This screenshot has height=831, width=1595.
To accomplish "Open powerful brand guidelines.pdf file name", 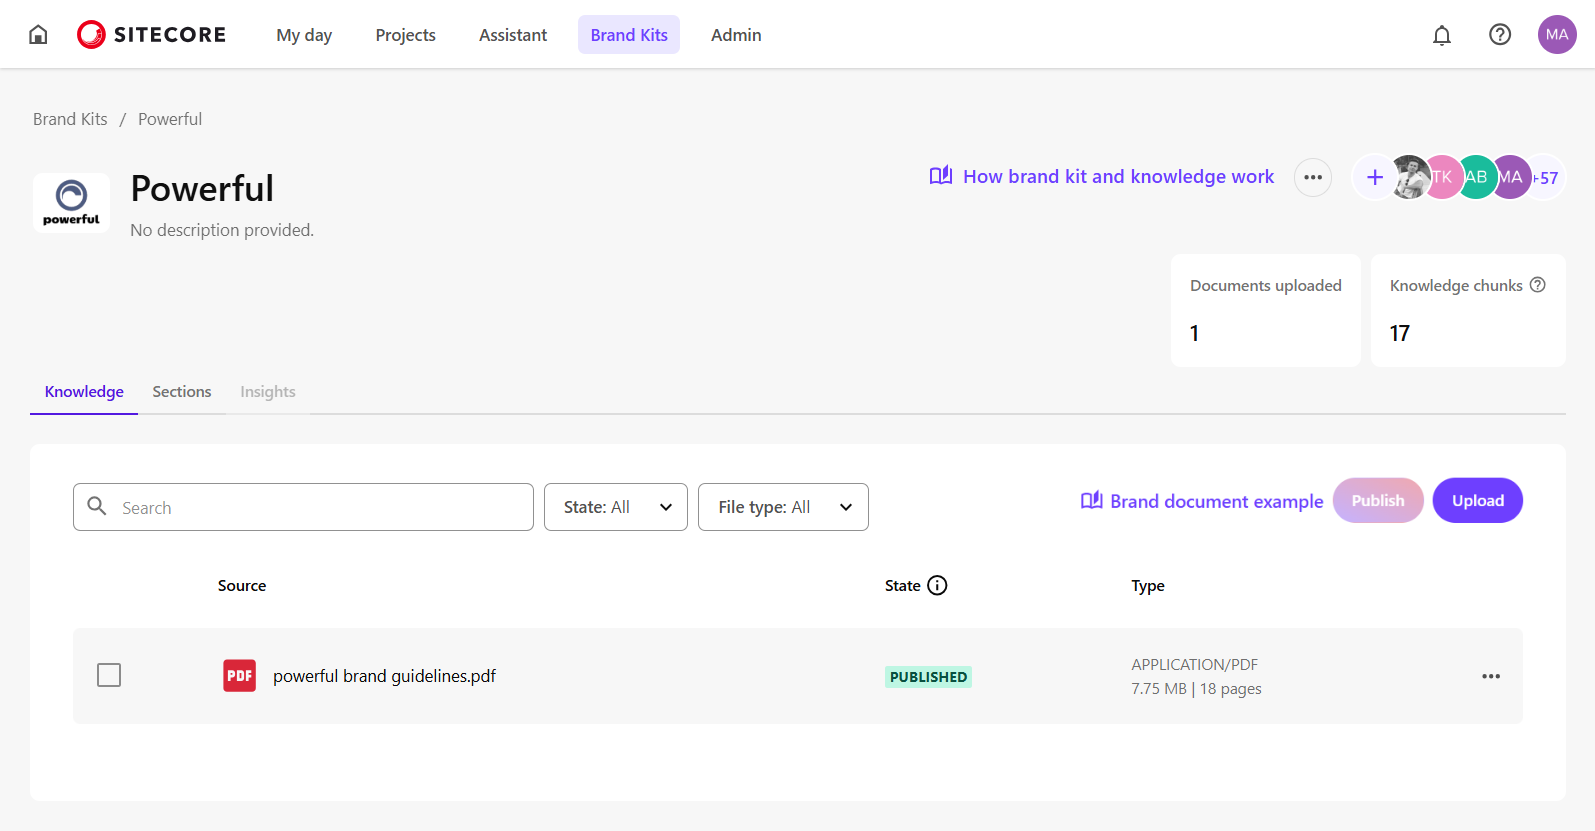I will pos(385,676).
